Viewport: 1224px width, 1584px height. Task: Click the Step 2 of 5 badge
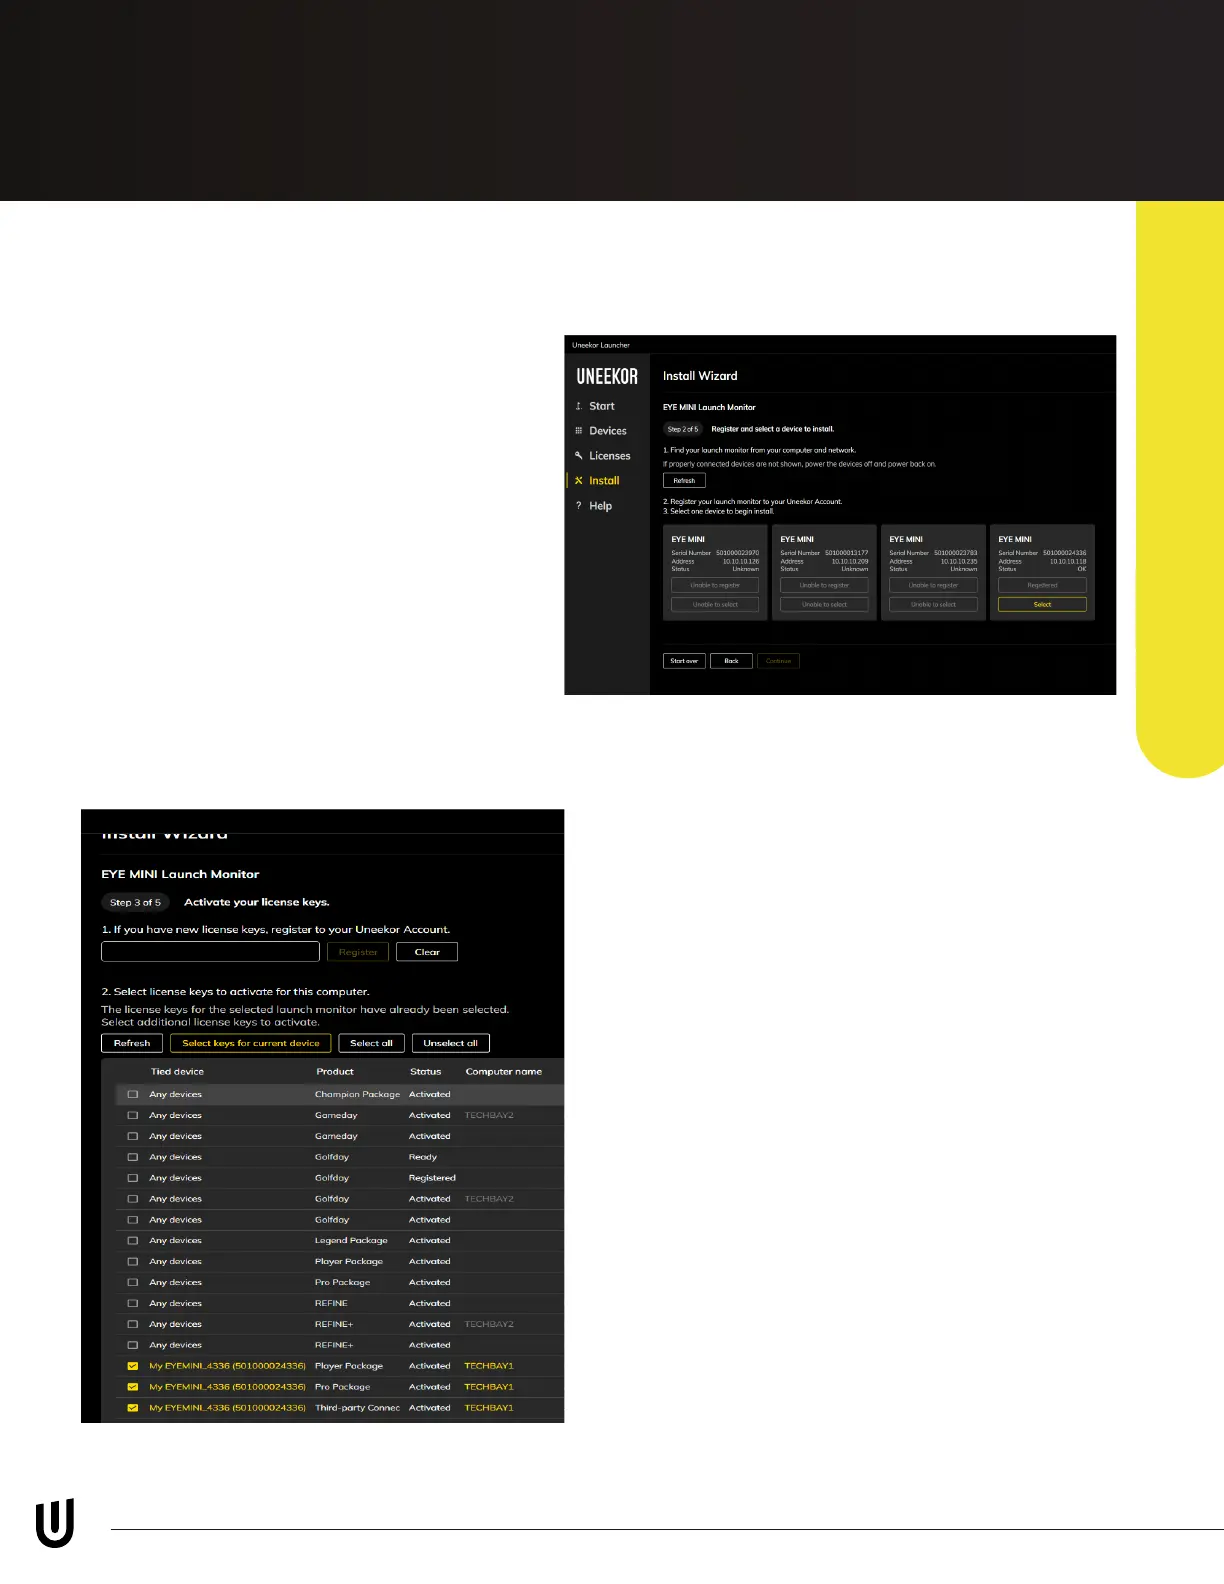[x=683, y=429]
